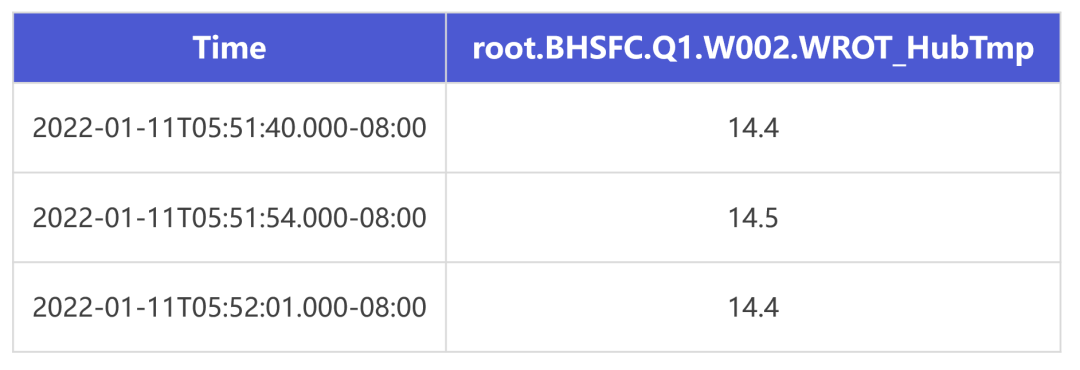Highlight the middle row's temperature value
The width and height of the screenshot is (1080, 370).
click(753, 218)
